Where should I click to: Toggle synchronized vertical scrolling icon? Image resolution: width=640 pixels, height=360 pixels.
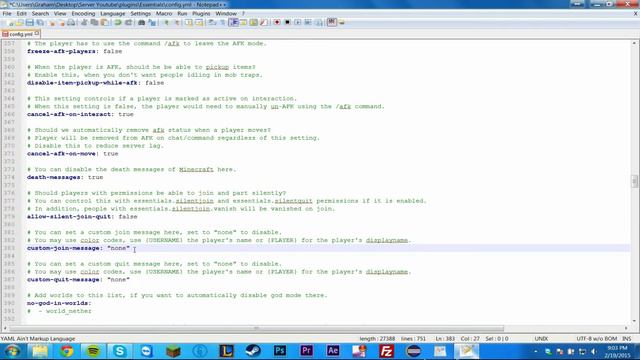(x=189, y=22)
